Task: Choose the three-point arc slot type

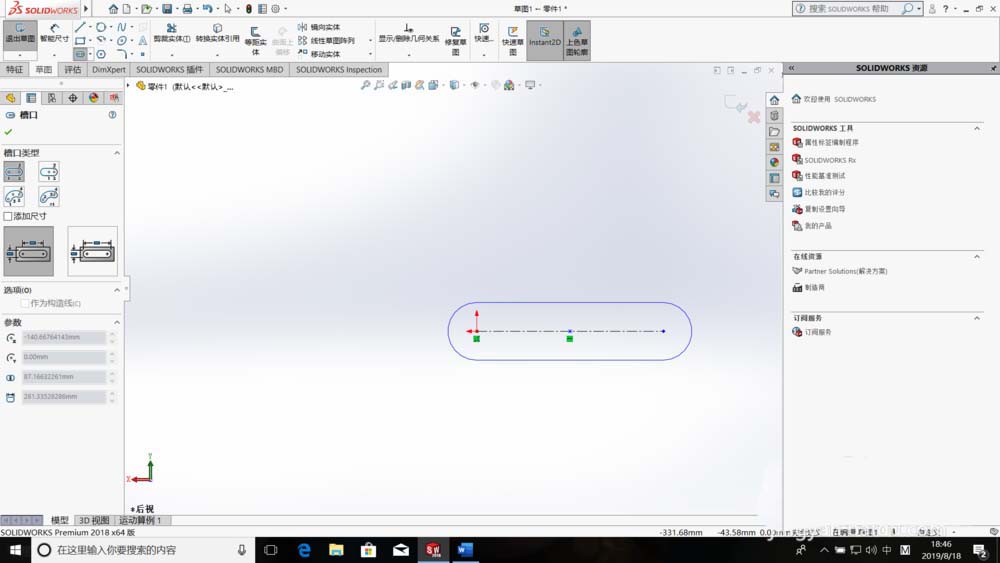Action: coord(14,196)
